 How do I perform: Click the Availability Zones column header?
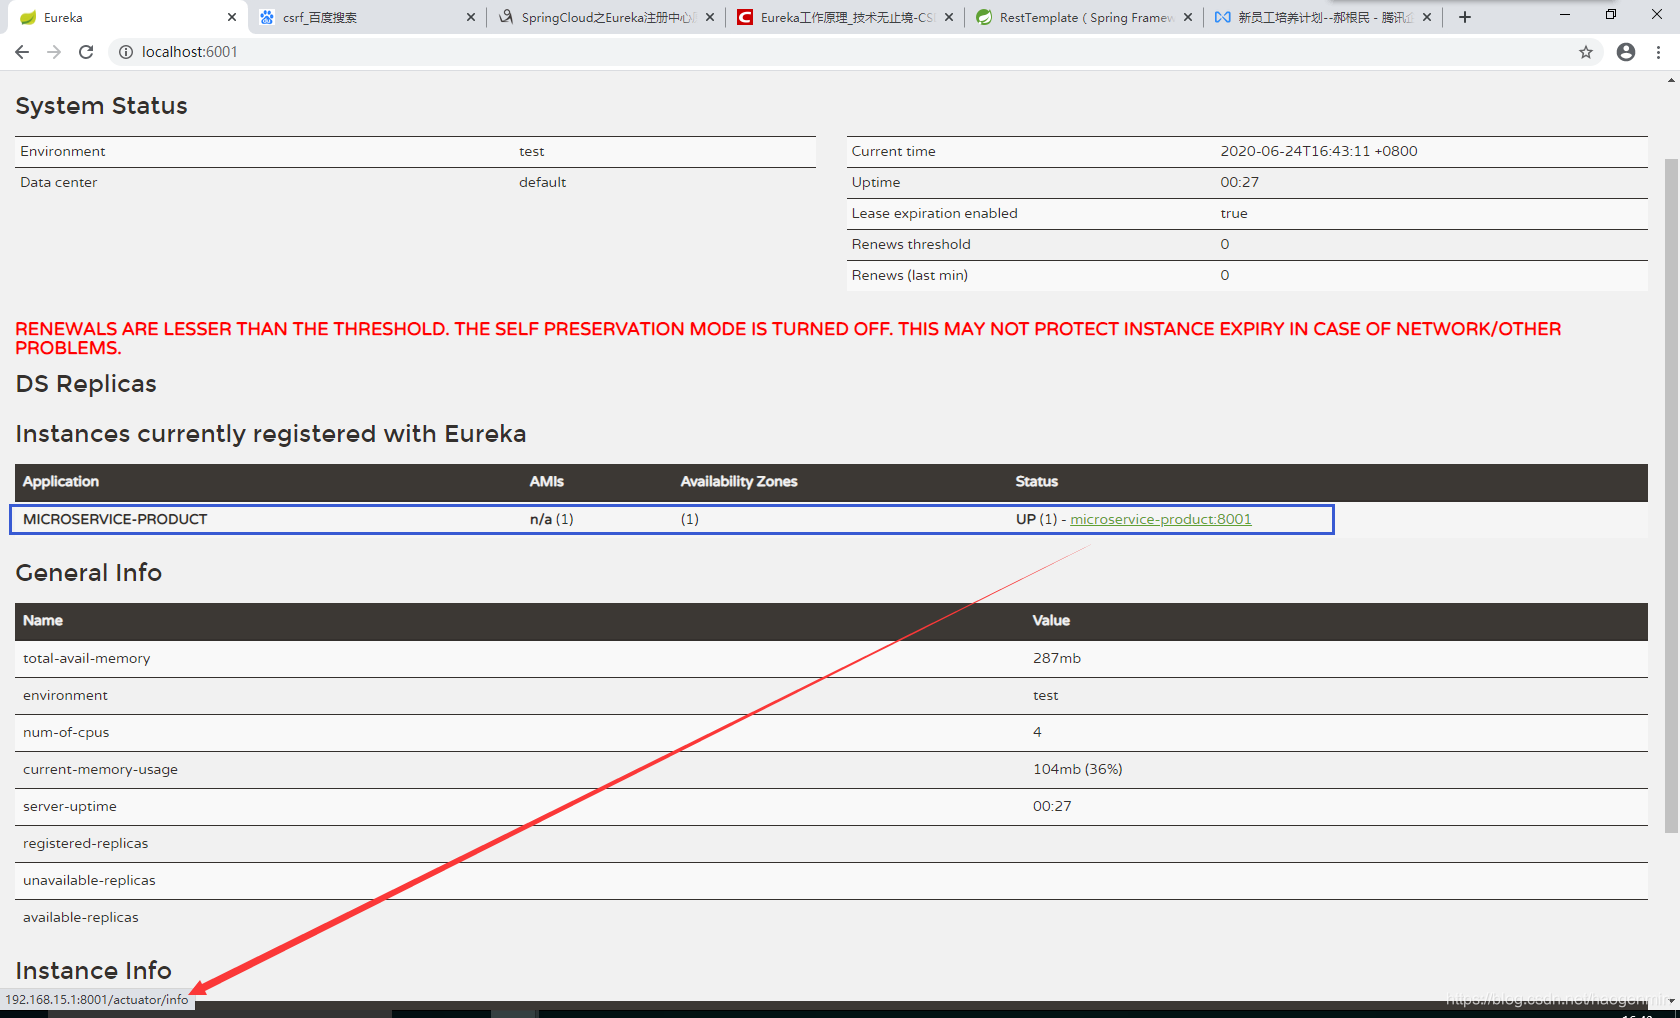click(x=739, y=481)
